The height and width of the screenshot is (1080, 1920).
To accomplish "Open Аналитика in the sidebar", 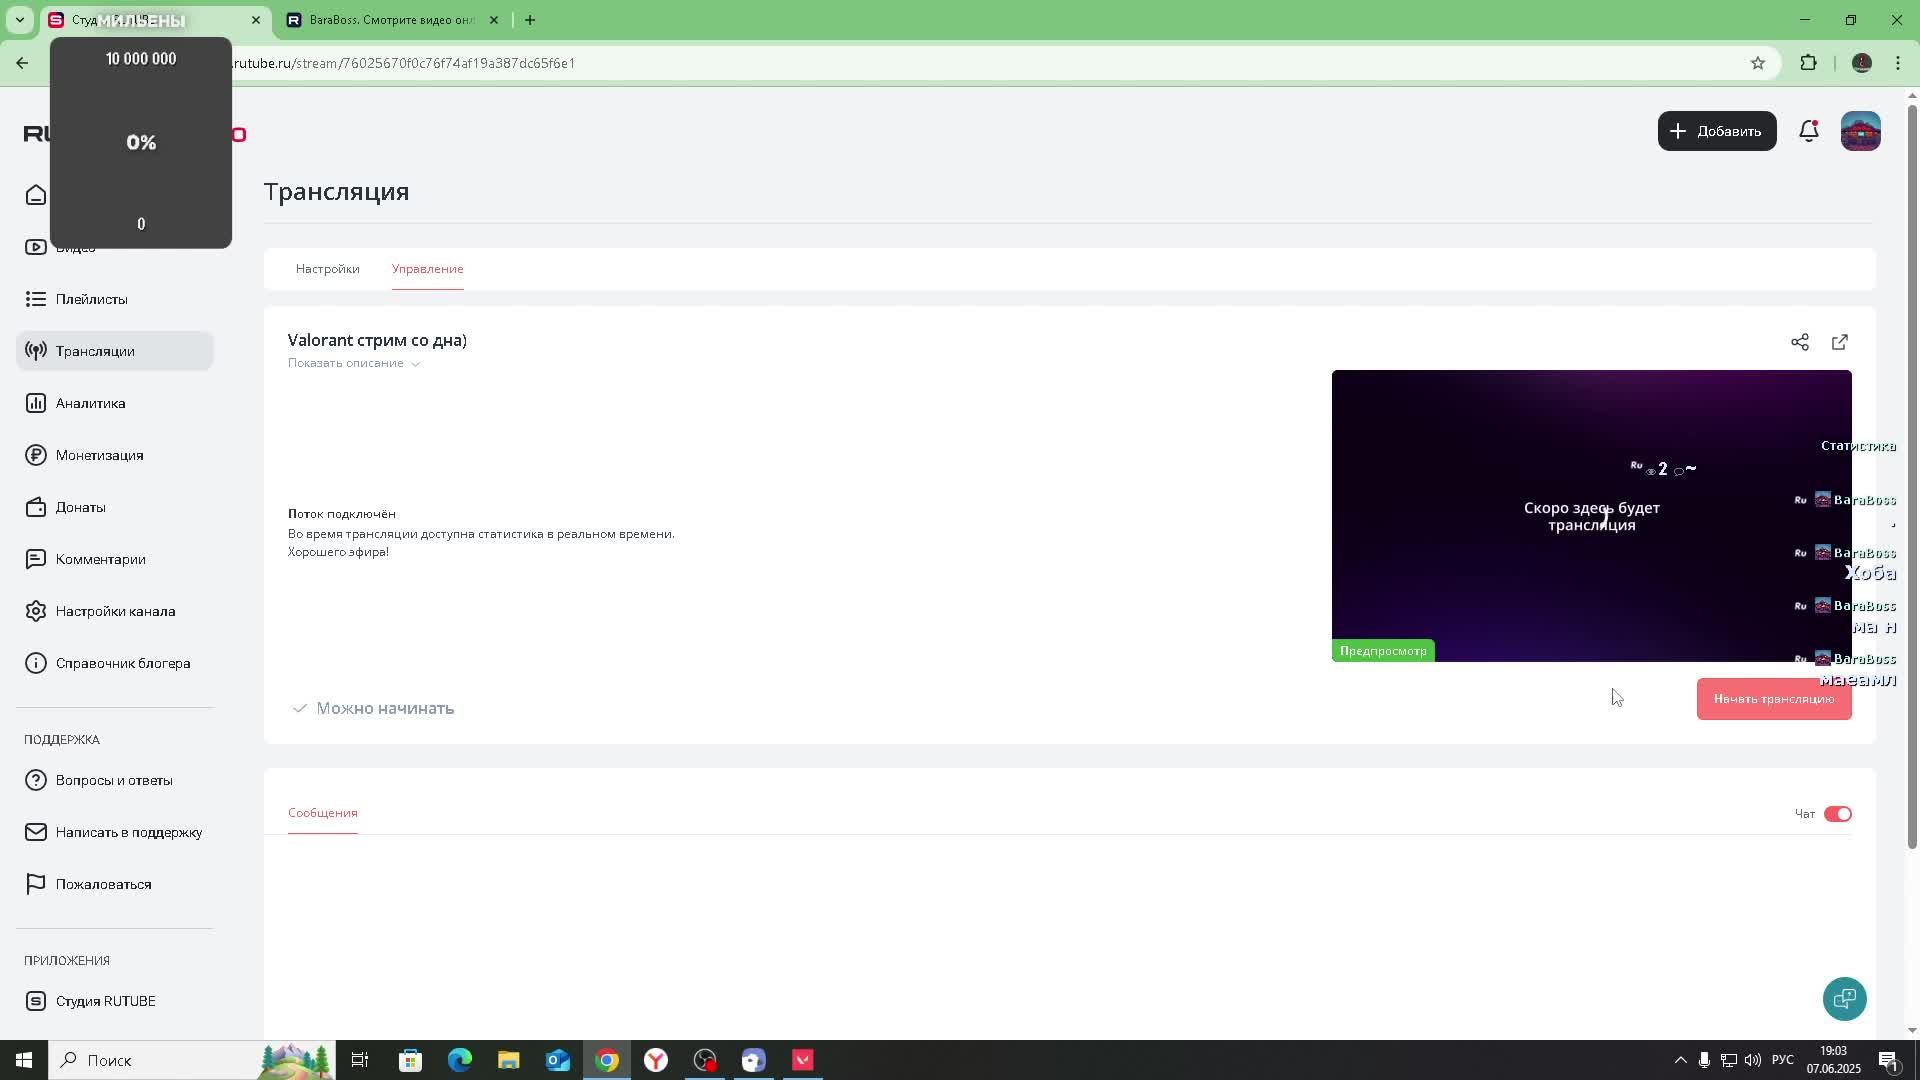I will [x=90, y=403].
